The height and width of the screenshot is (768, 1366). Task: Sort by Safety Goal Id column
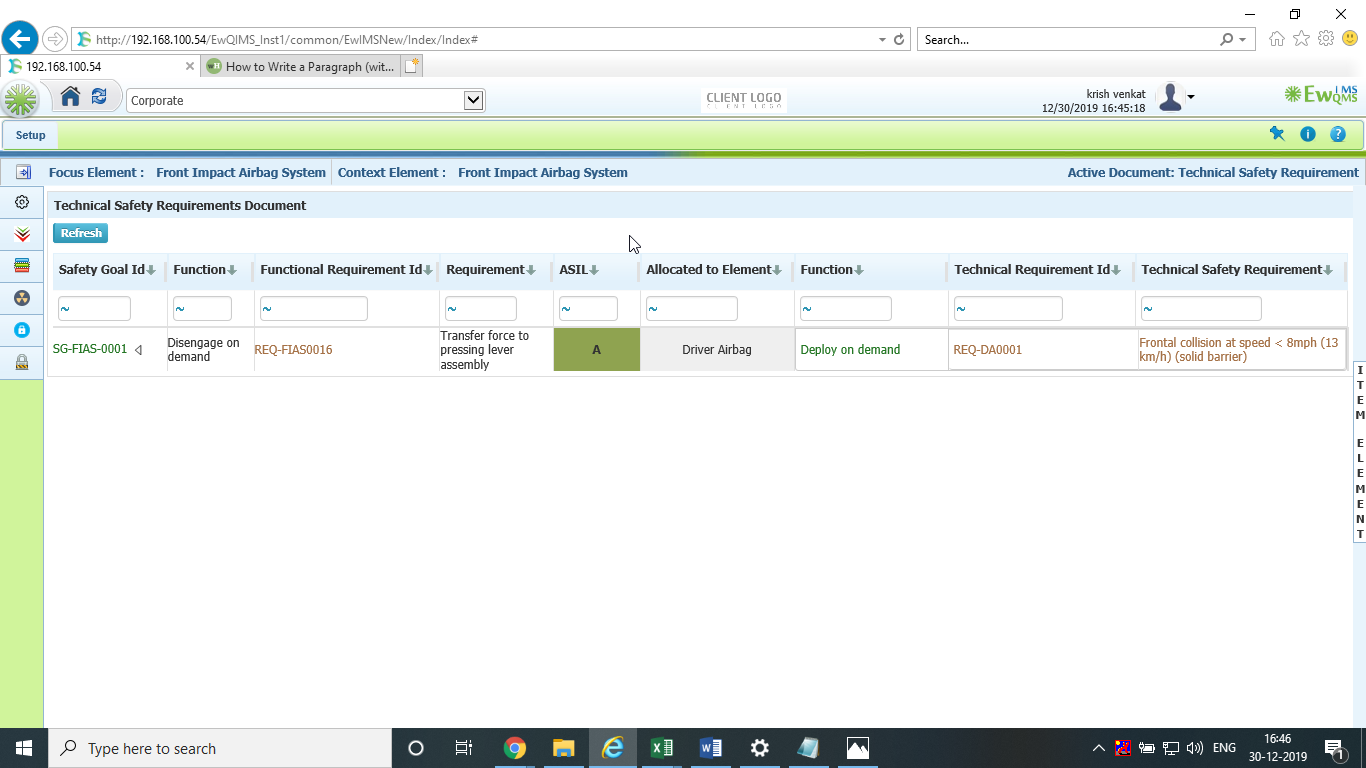click(x=107, y=270)
